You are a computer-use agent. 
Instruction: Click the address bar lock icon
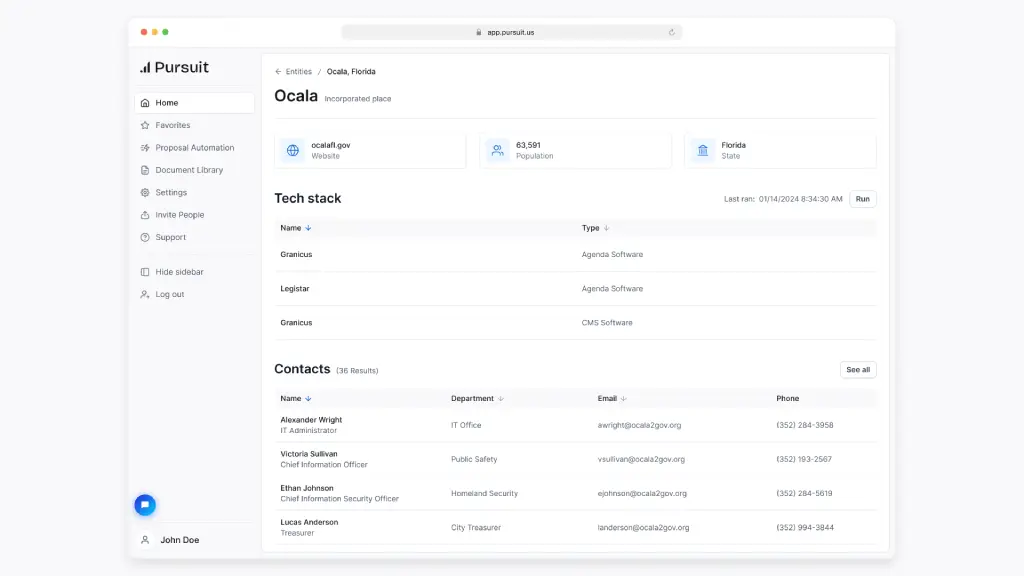tap(479, 32)
